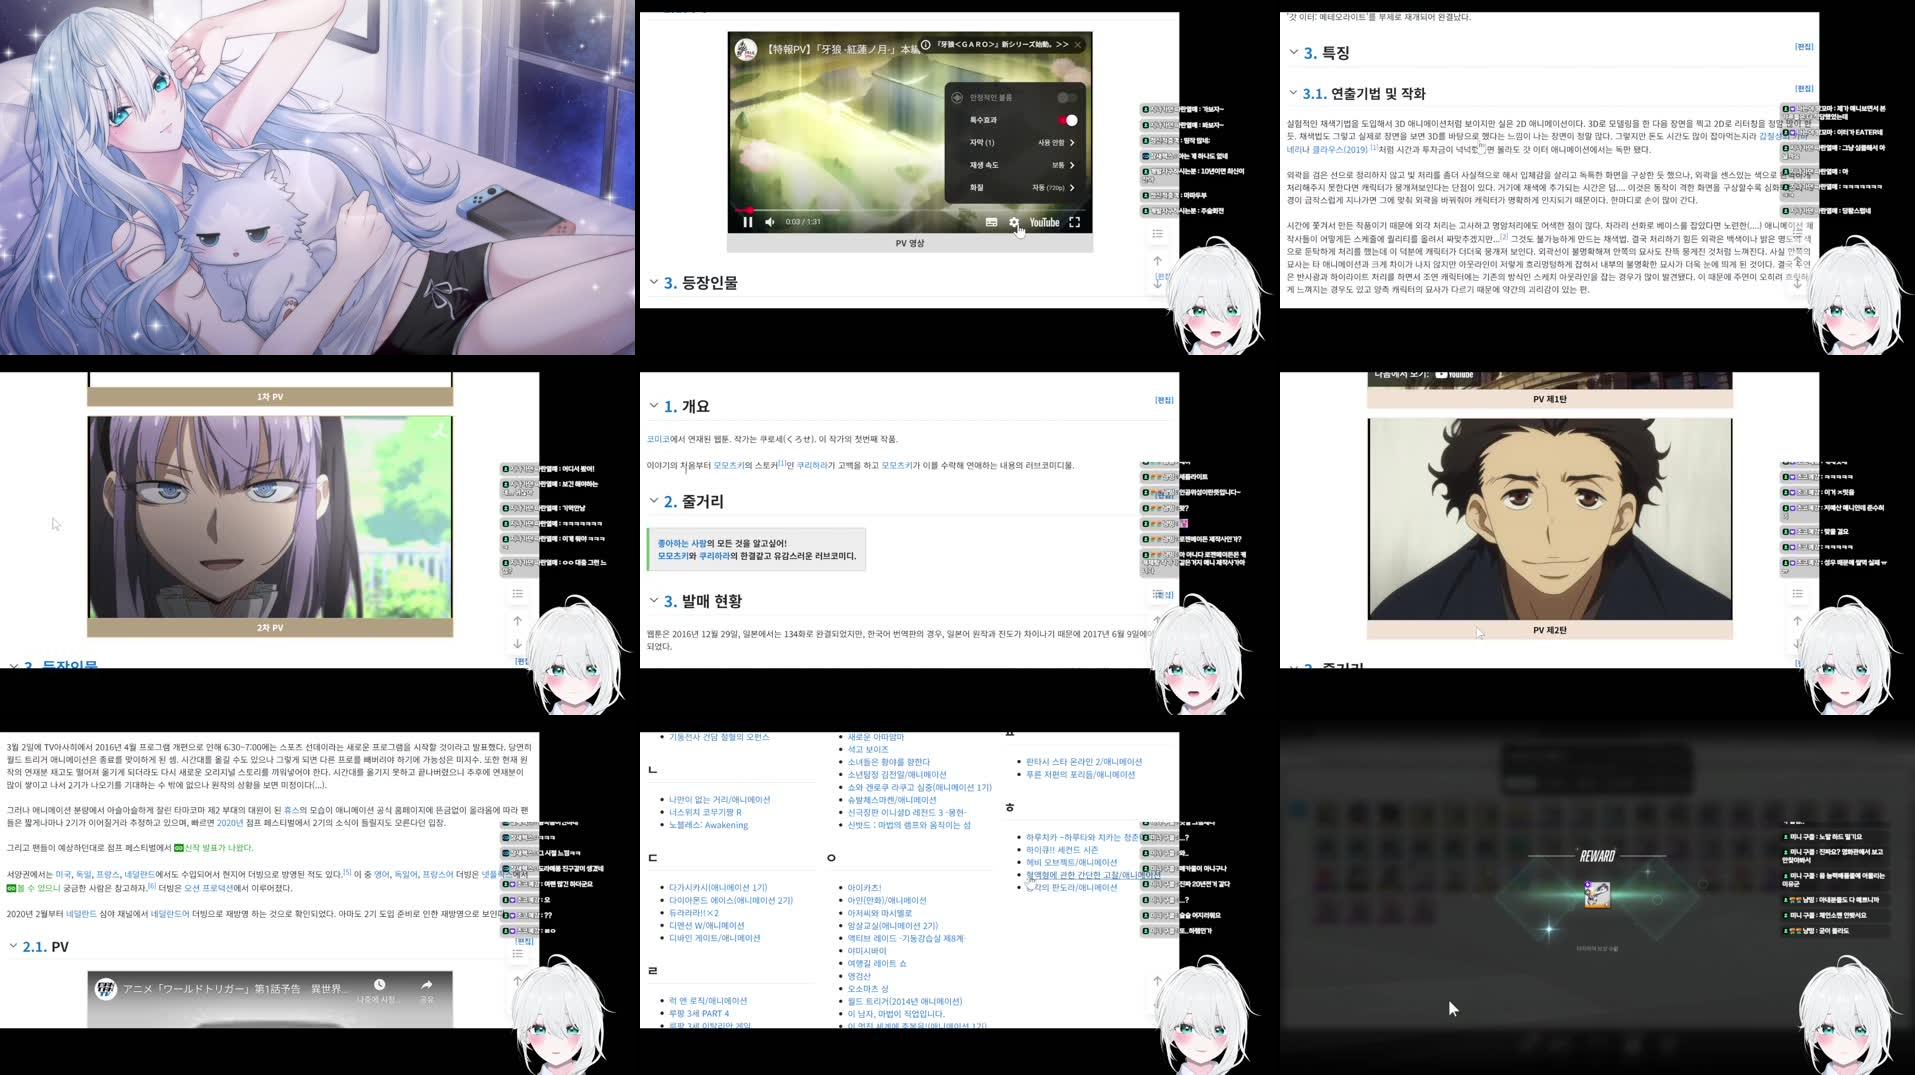The height and width of the screenshot is (1075, 1915).
Task: Click the [편집] edit link next to '3. 특징'
Action: tap(1806, 46)
